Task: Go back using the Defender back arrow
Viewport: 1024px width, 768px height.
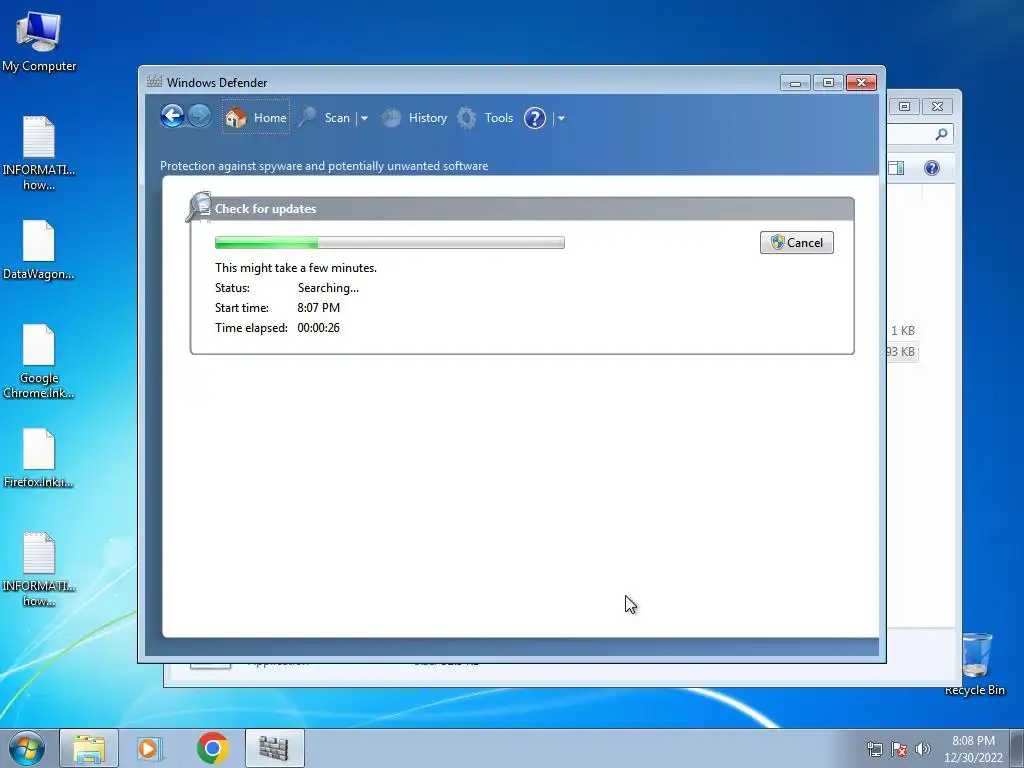Action: 172,117
